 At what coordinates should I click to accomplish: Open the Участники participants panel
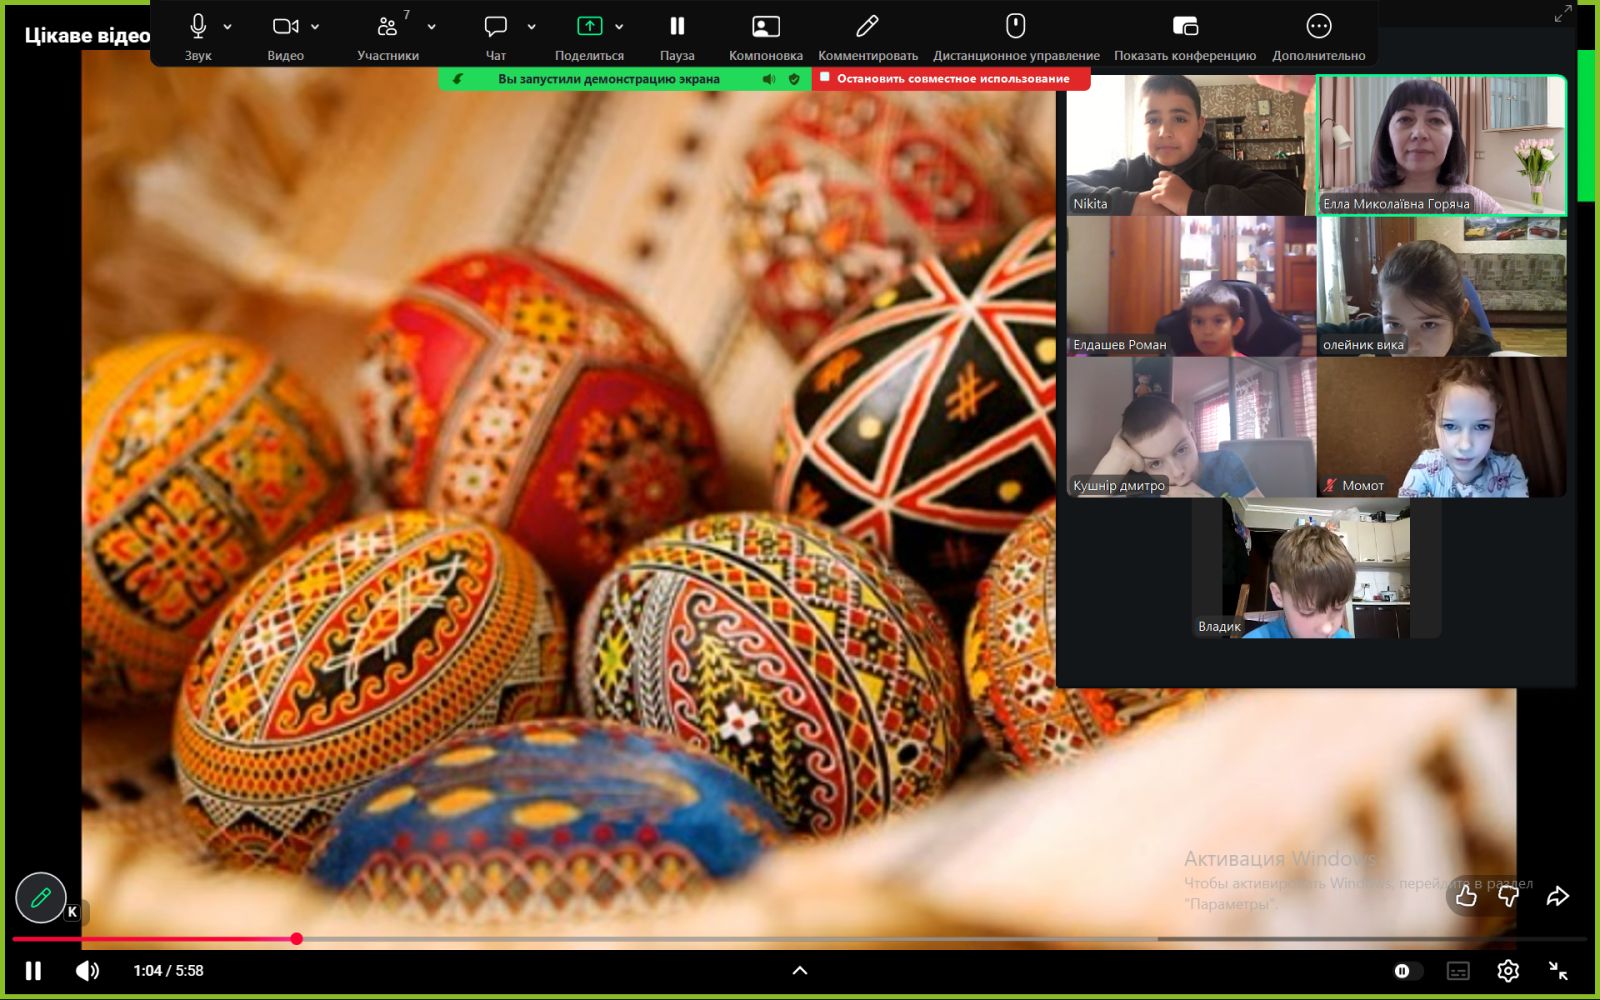pyautogui.click(x=388, y=27)
